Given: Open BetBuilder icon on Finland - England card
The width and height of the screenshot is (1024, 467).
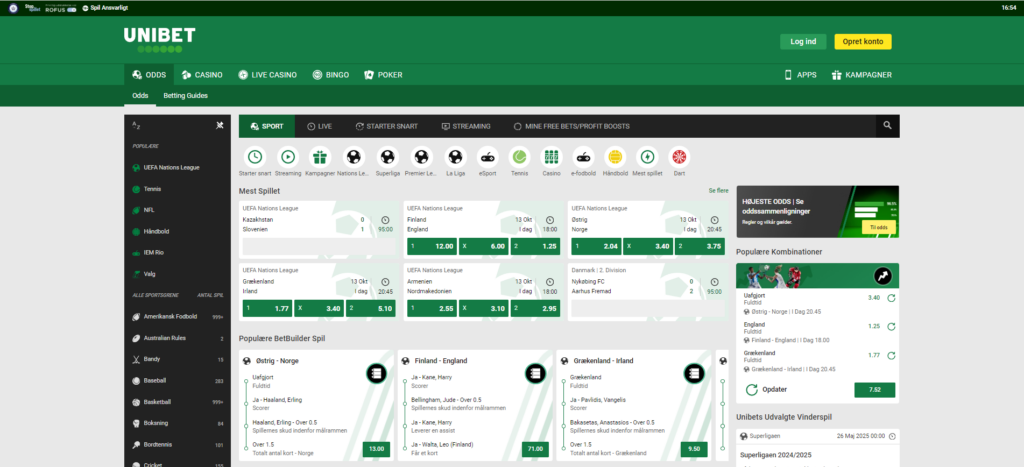Looking at the screenshot, I should pos(535,374).
